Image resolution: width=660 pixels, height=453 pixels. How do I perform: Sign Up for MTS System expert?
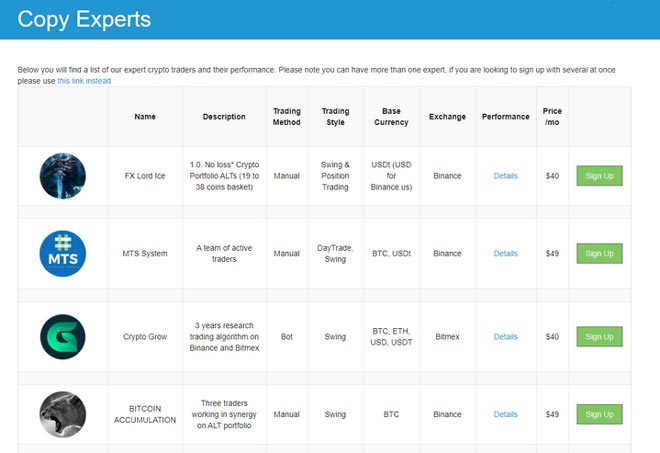(599, 253)
